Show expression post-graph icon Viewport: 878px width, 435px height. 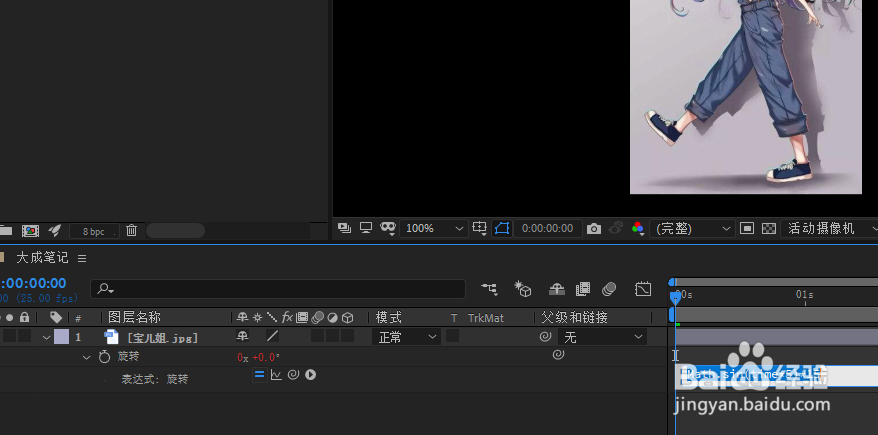point(276,375)
